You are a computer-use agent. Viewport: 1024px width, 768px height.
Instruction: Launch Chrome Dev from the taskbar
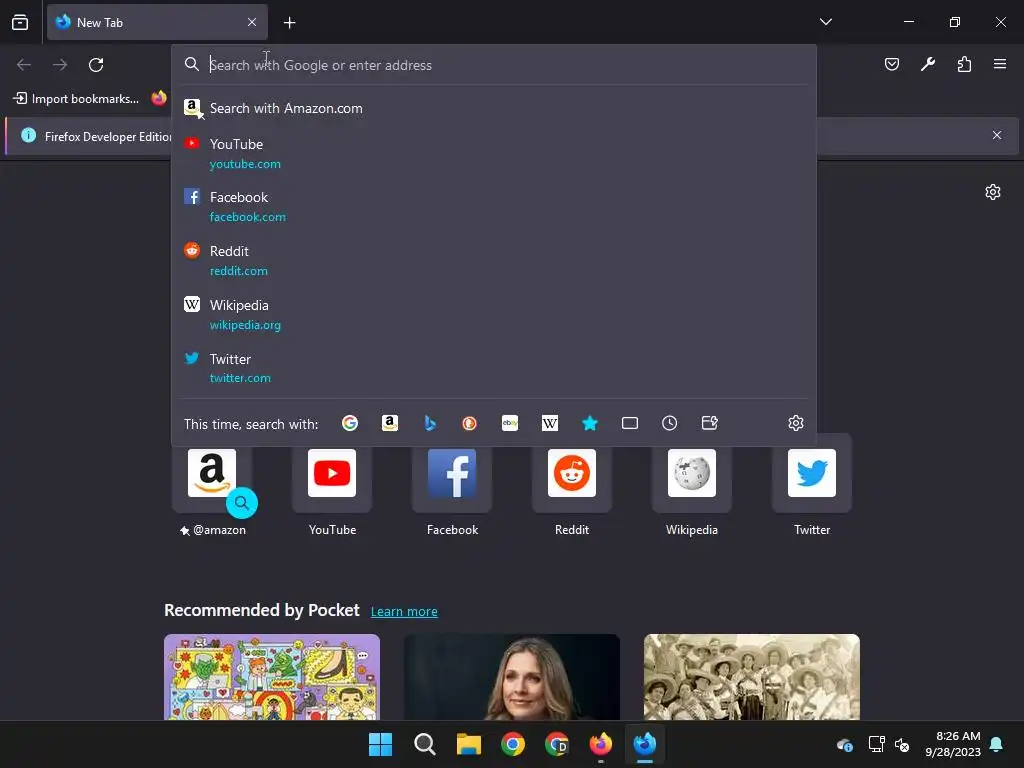click(x=557, y=744)
